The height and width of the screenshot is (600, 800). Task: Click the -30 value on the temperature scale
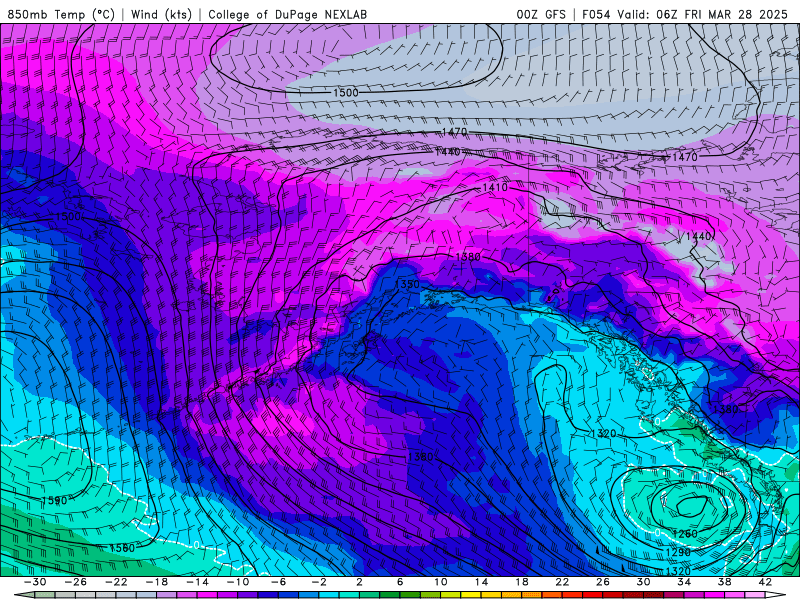point(35,582)
